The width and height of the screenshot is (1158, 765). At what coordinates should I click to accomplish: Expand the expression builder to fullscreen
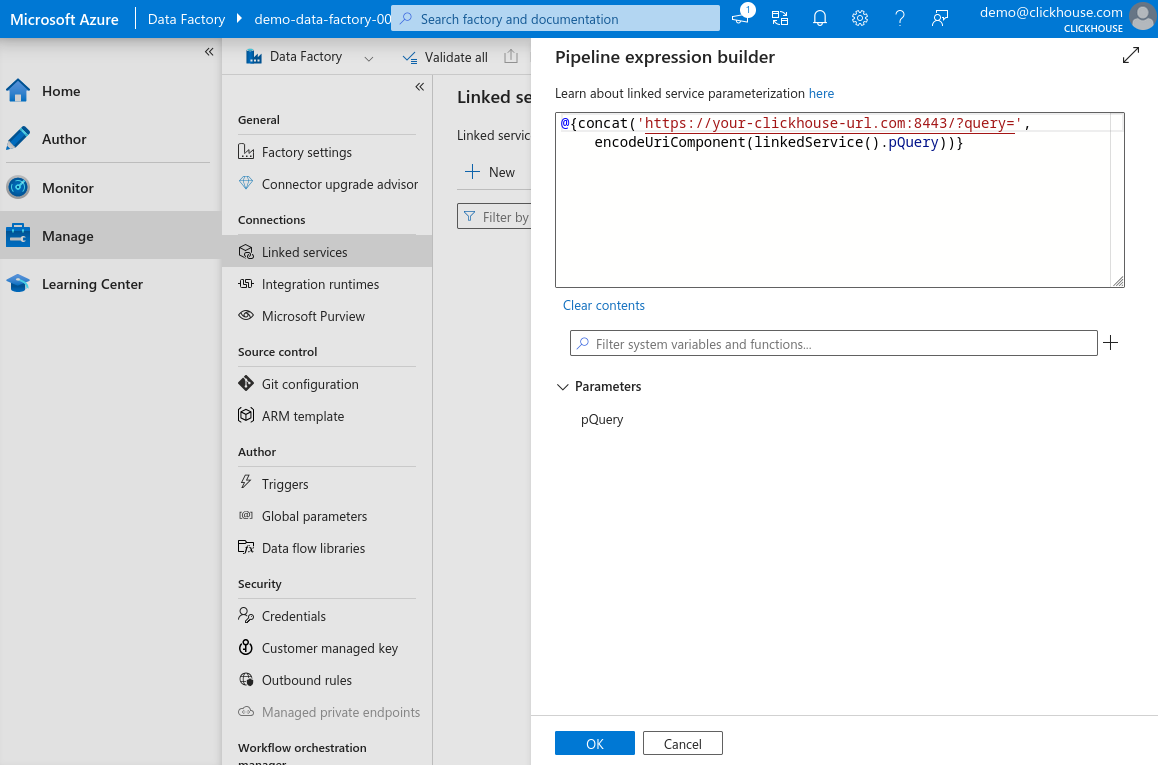(x=1130, y=56)
